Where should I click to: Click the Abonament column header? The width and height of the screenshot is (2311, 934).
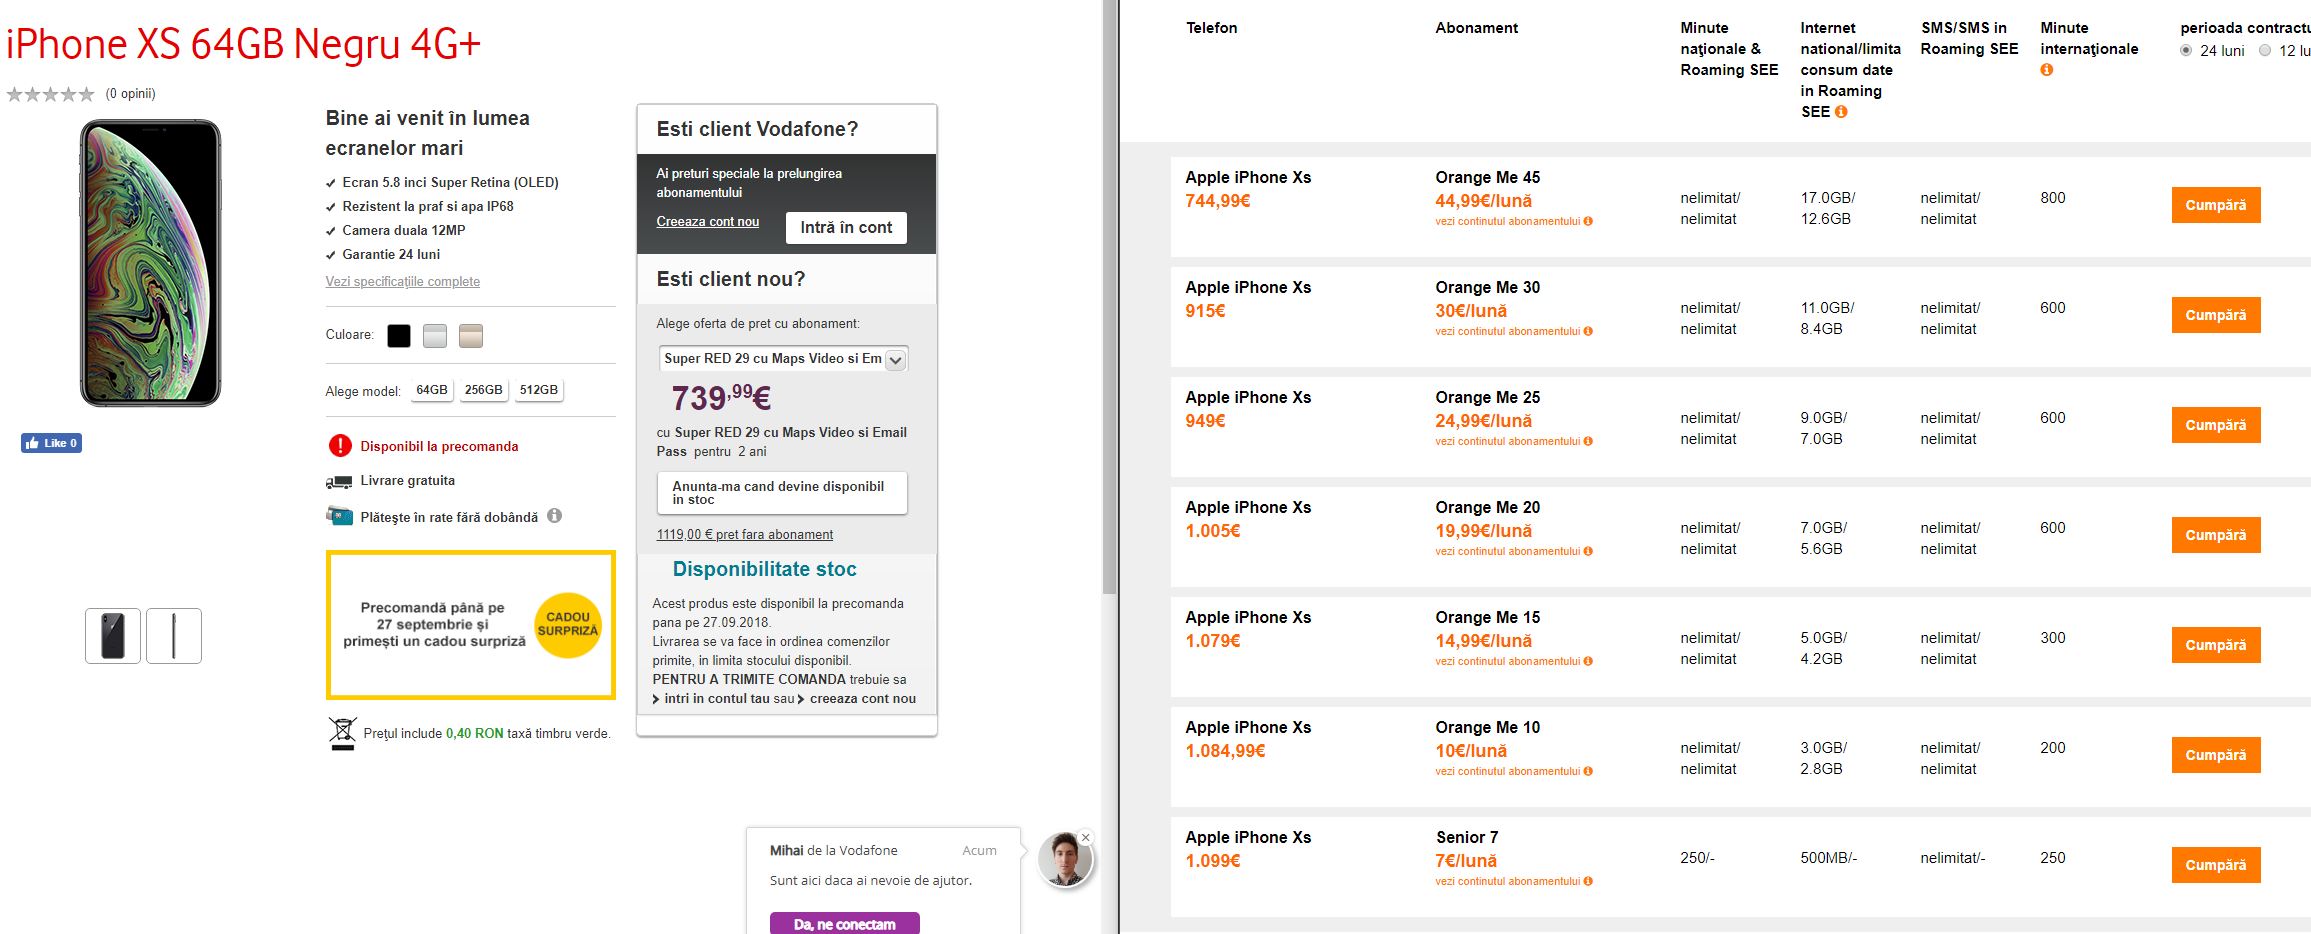(1477, 28)
